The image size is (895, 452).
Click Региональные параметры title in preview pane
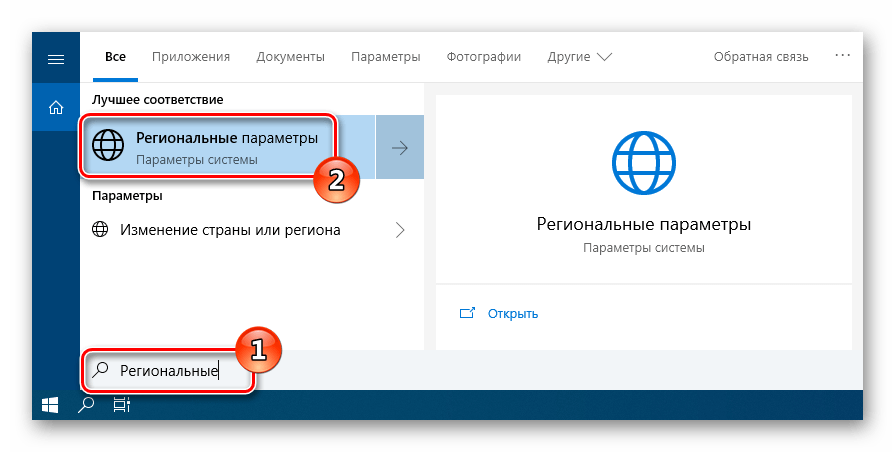tap(643, 224)
